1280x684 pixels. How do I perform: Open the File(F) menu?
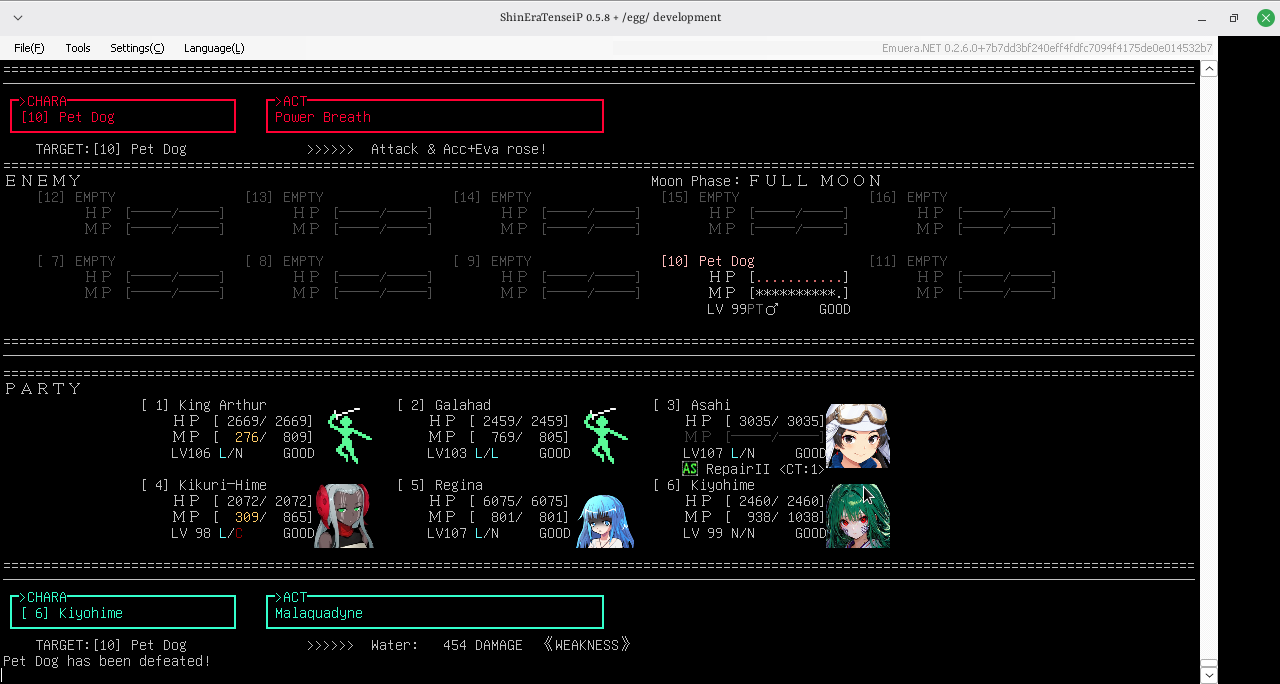[29, 48]
